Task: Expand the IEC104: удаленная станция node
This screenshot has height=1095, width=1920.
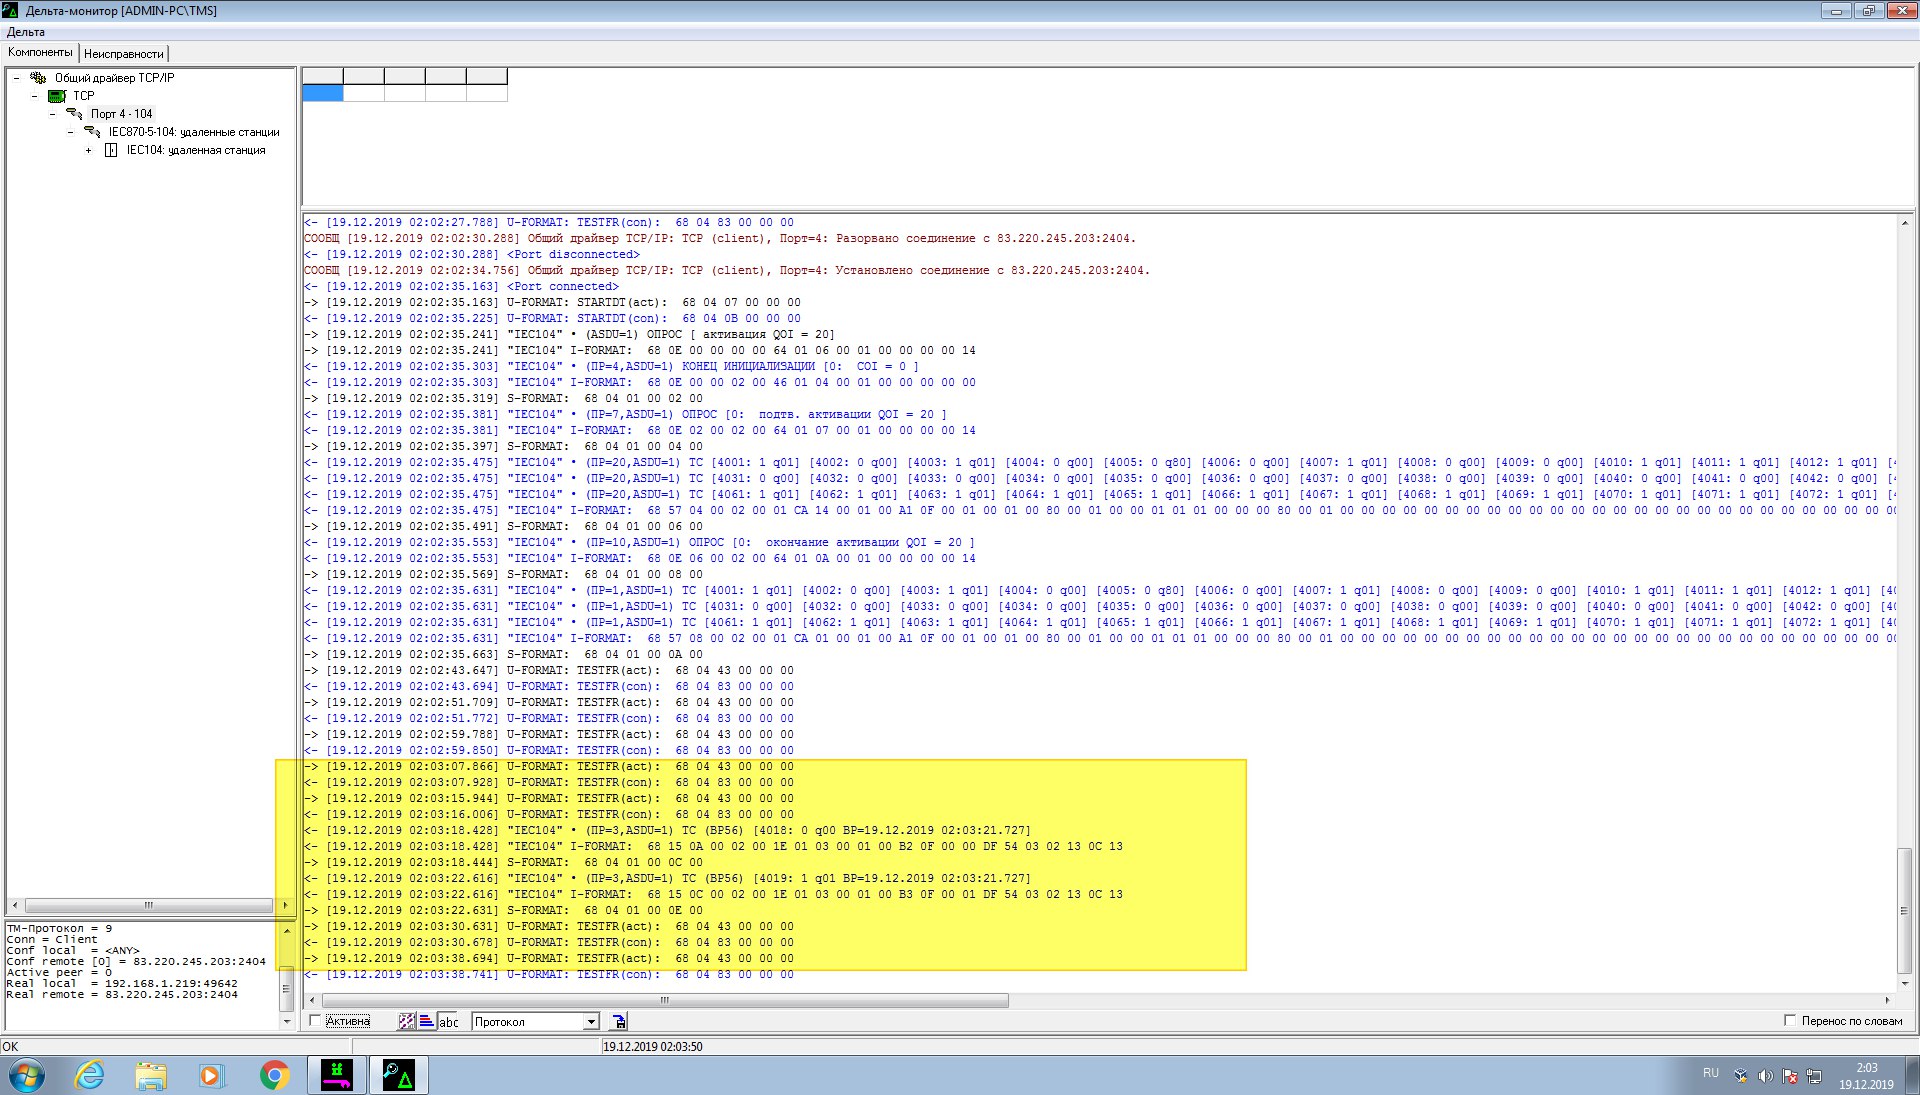Action: (x=88, y=150)
